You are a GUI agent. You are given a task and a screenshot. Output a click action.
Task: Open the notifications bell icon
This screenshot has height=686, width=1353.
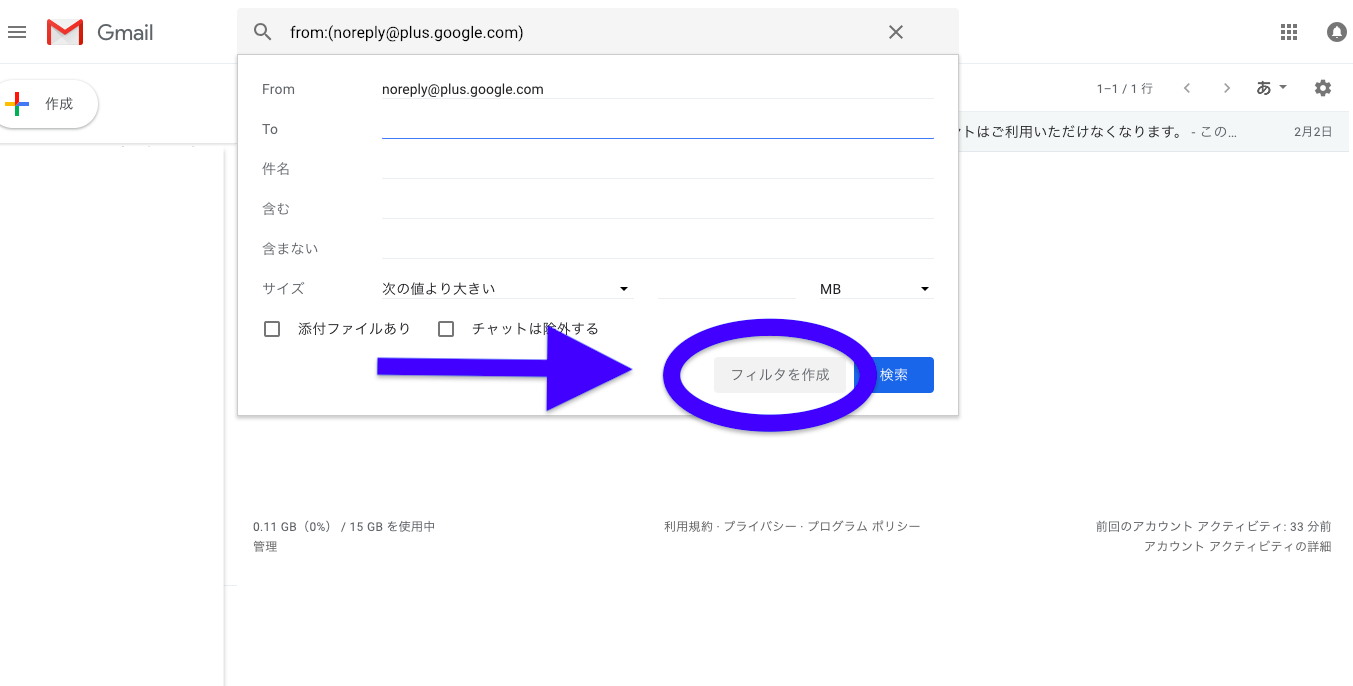pyautogui.click(x=1336, y=32)
